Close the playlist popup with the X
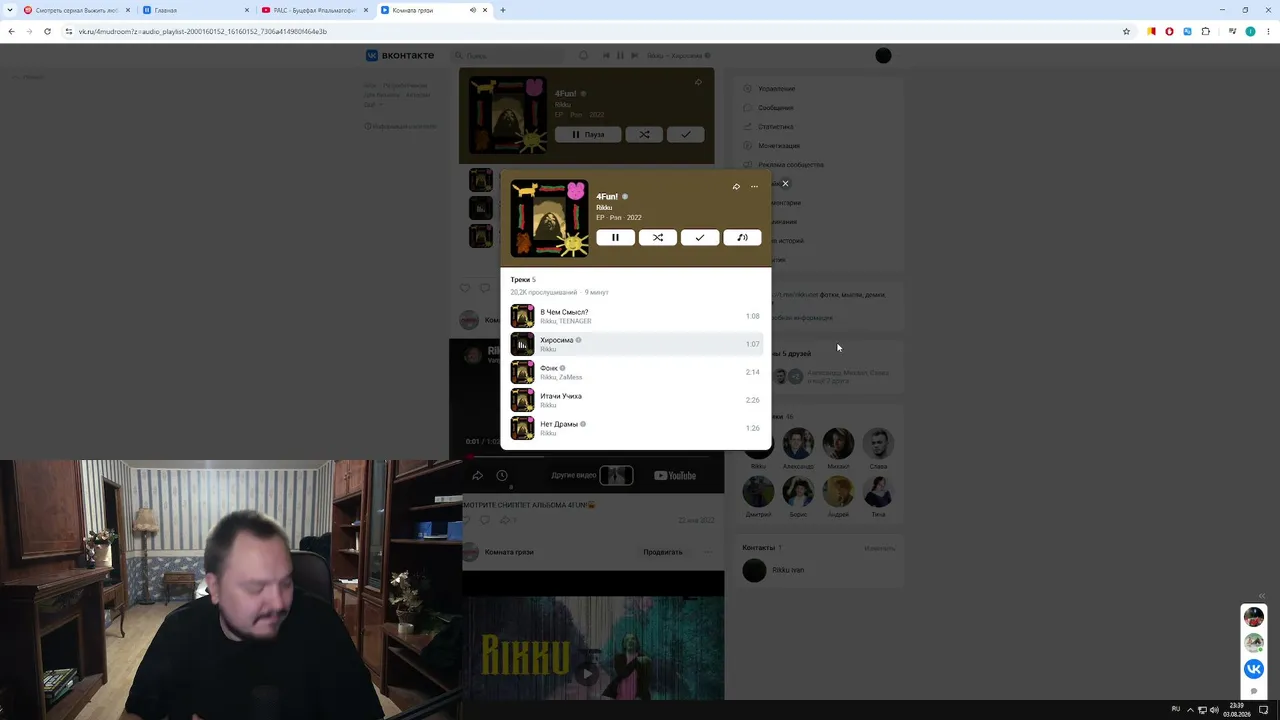This screenshot has width=1280, height=720. [785, 184]
